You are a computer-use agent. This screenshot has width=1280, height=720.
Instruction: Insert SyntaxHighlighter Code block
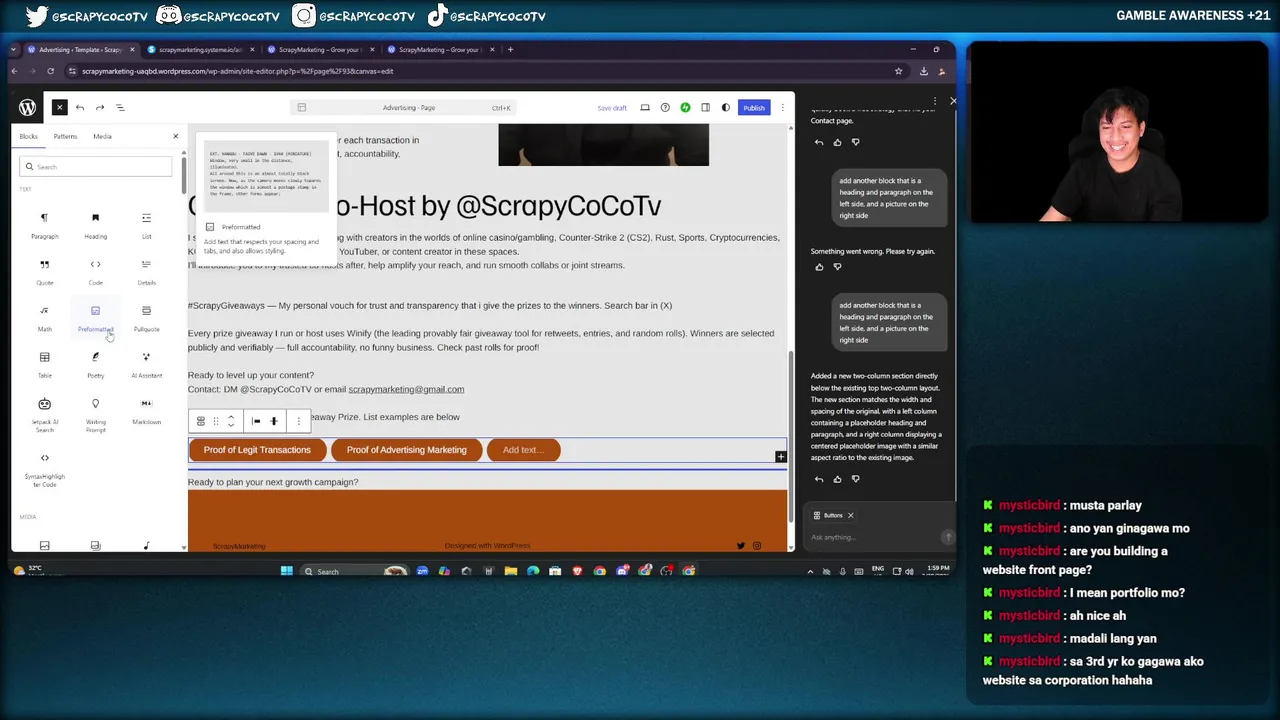tap(44, 469)
